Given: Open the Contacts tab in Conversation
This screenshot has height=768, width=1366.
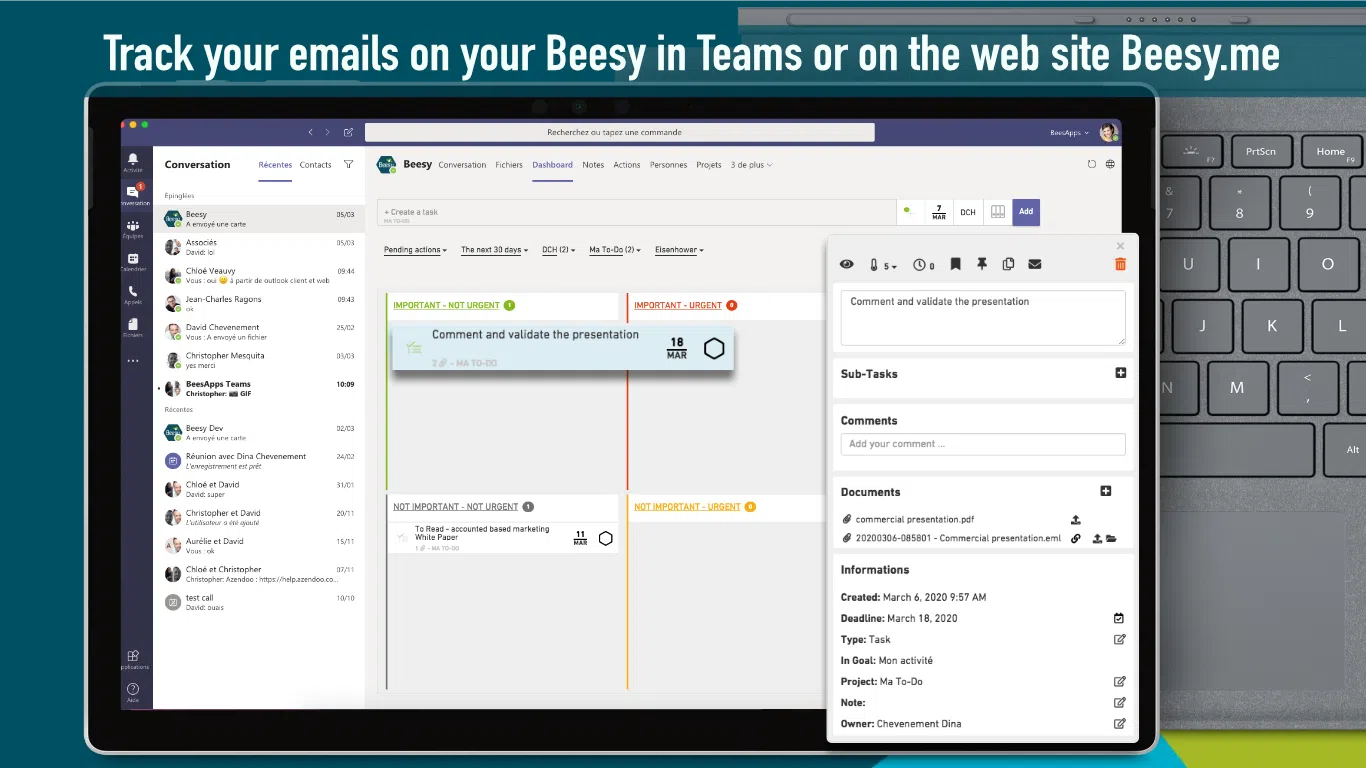Looking at the screenshot, I should [x=315, y=165].
